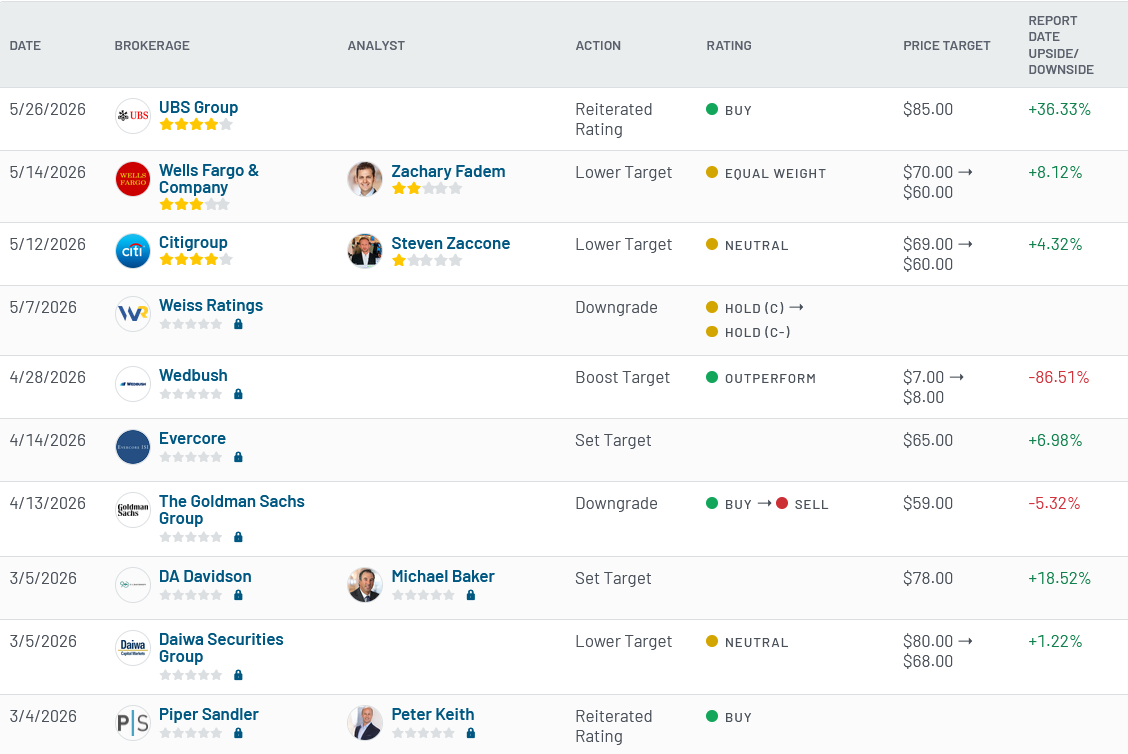Open the UBS Group link
This screenshot has width=1128, height=754.
click(199, 107)
